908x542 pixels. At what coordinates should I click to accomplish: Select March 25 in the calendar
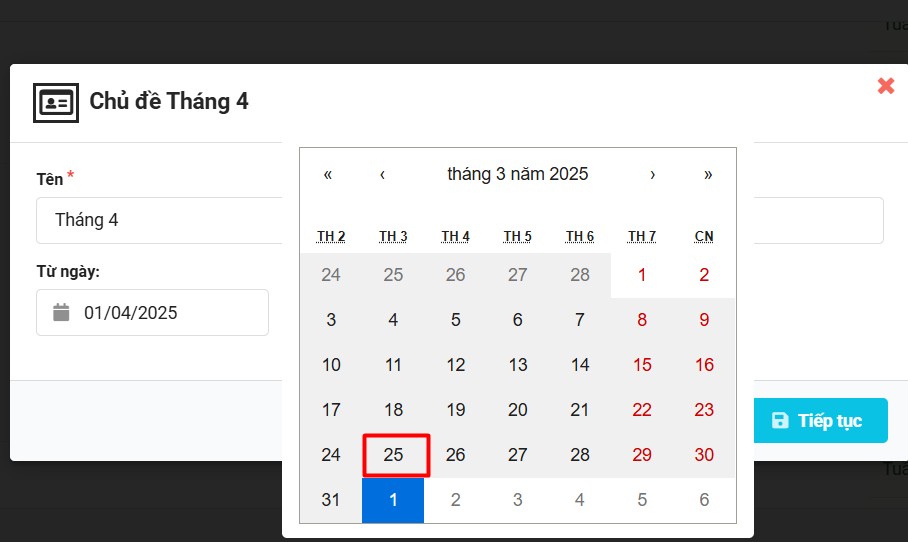click(x=393, y=455)
